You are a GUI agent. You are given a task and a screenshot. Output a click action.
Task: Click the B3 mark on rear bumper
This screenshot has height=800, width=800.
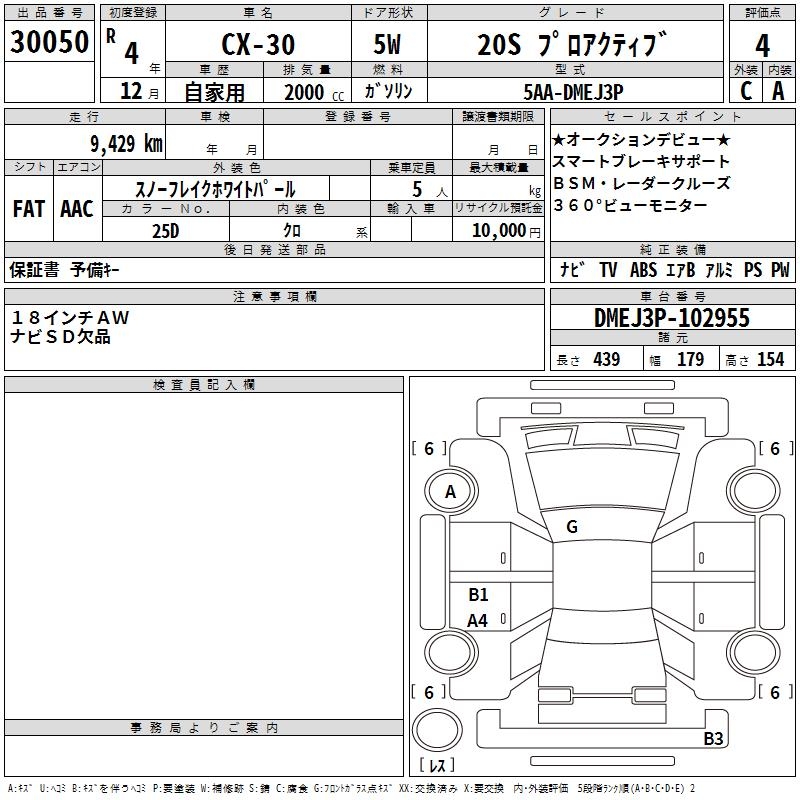713,738
